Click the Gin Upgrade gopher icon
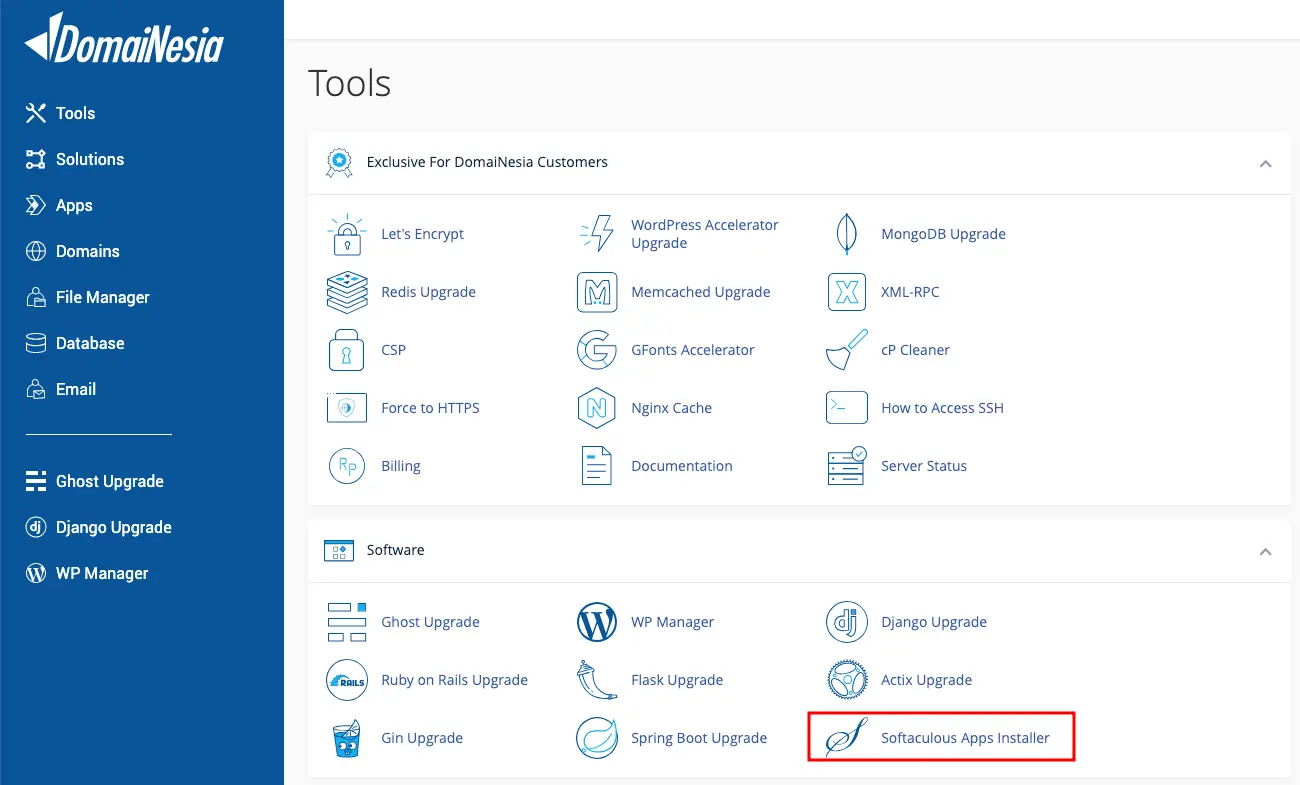Viewport: 1300px width, 785px height. click(x=347, y=738)
